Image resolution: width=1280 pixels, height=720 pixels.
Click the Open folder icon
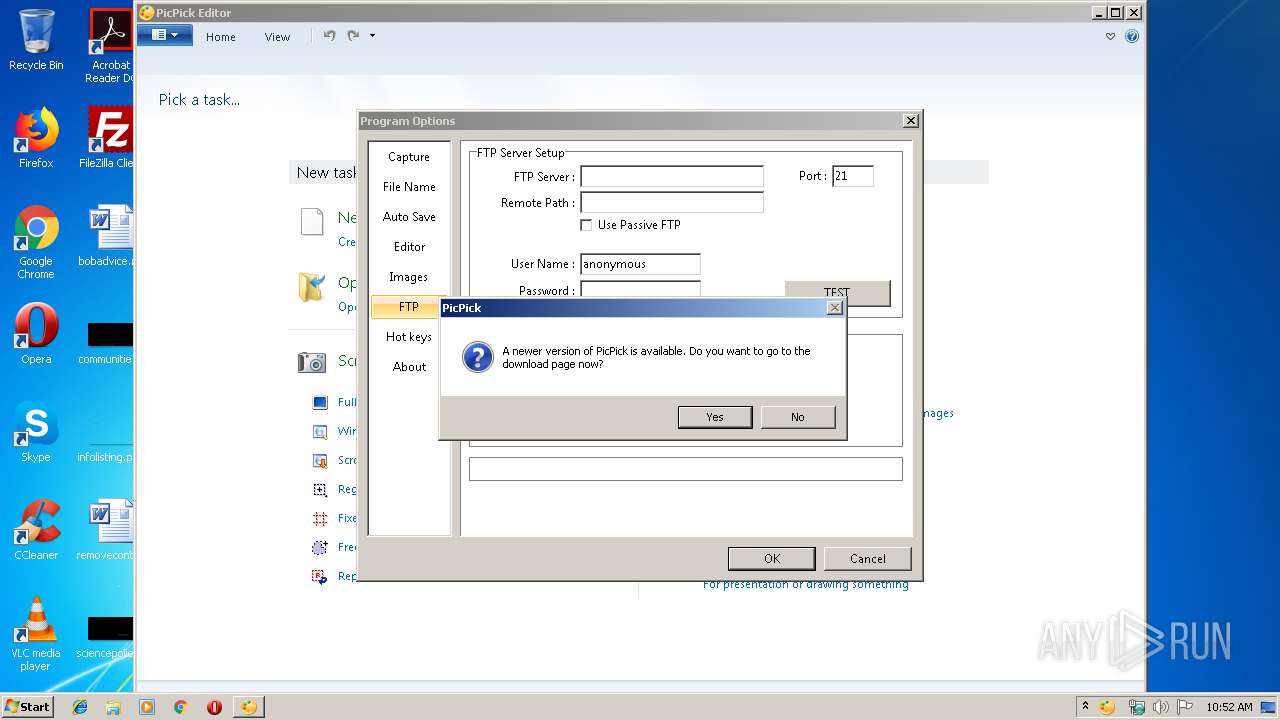pos(312,287)
